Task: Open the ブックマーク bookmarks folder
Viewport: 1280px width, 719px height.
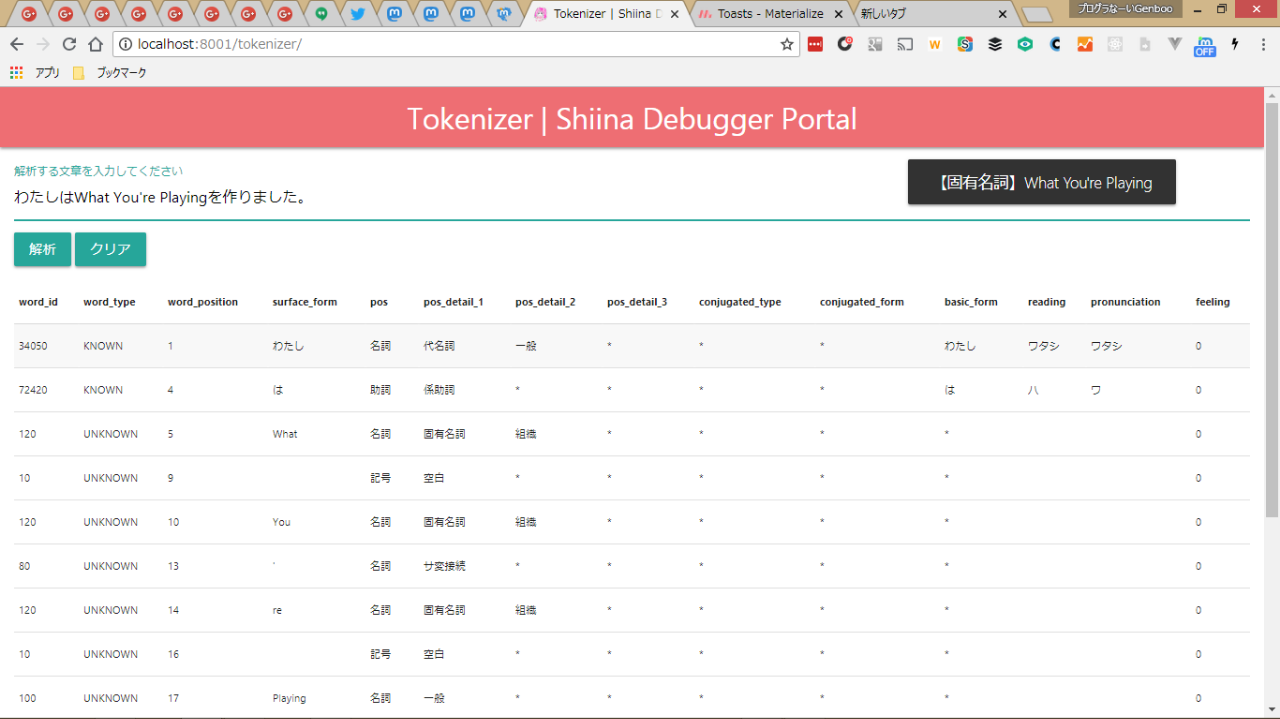Action: [x=111, y=73]
